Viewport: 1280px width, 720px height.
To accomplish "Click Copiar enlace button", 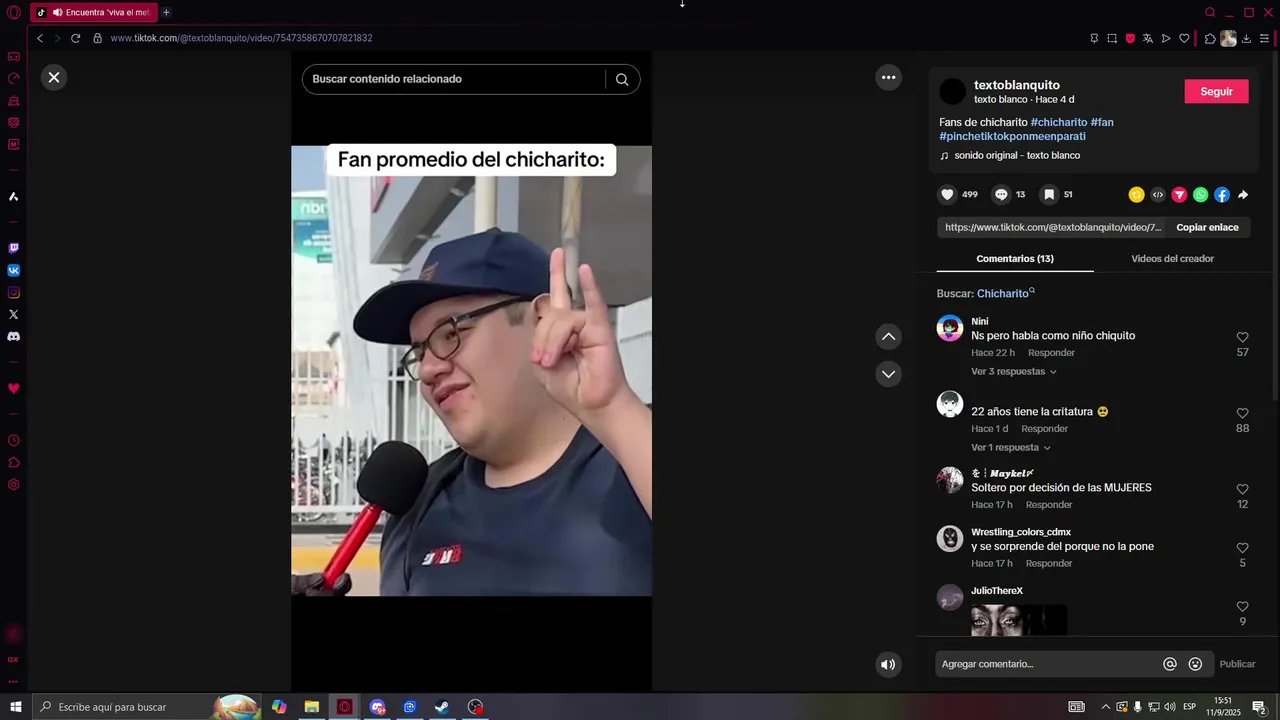I will (x=1207, y=227).
